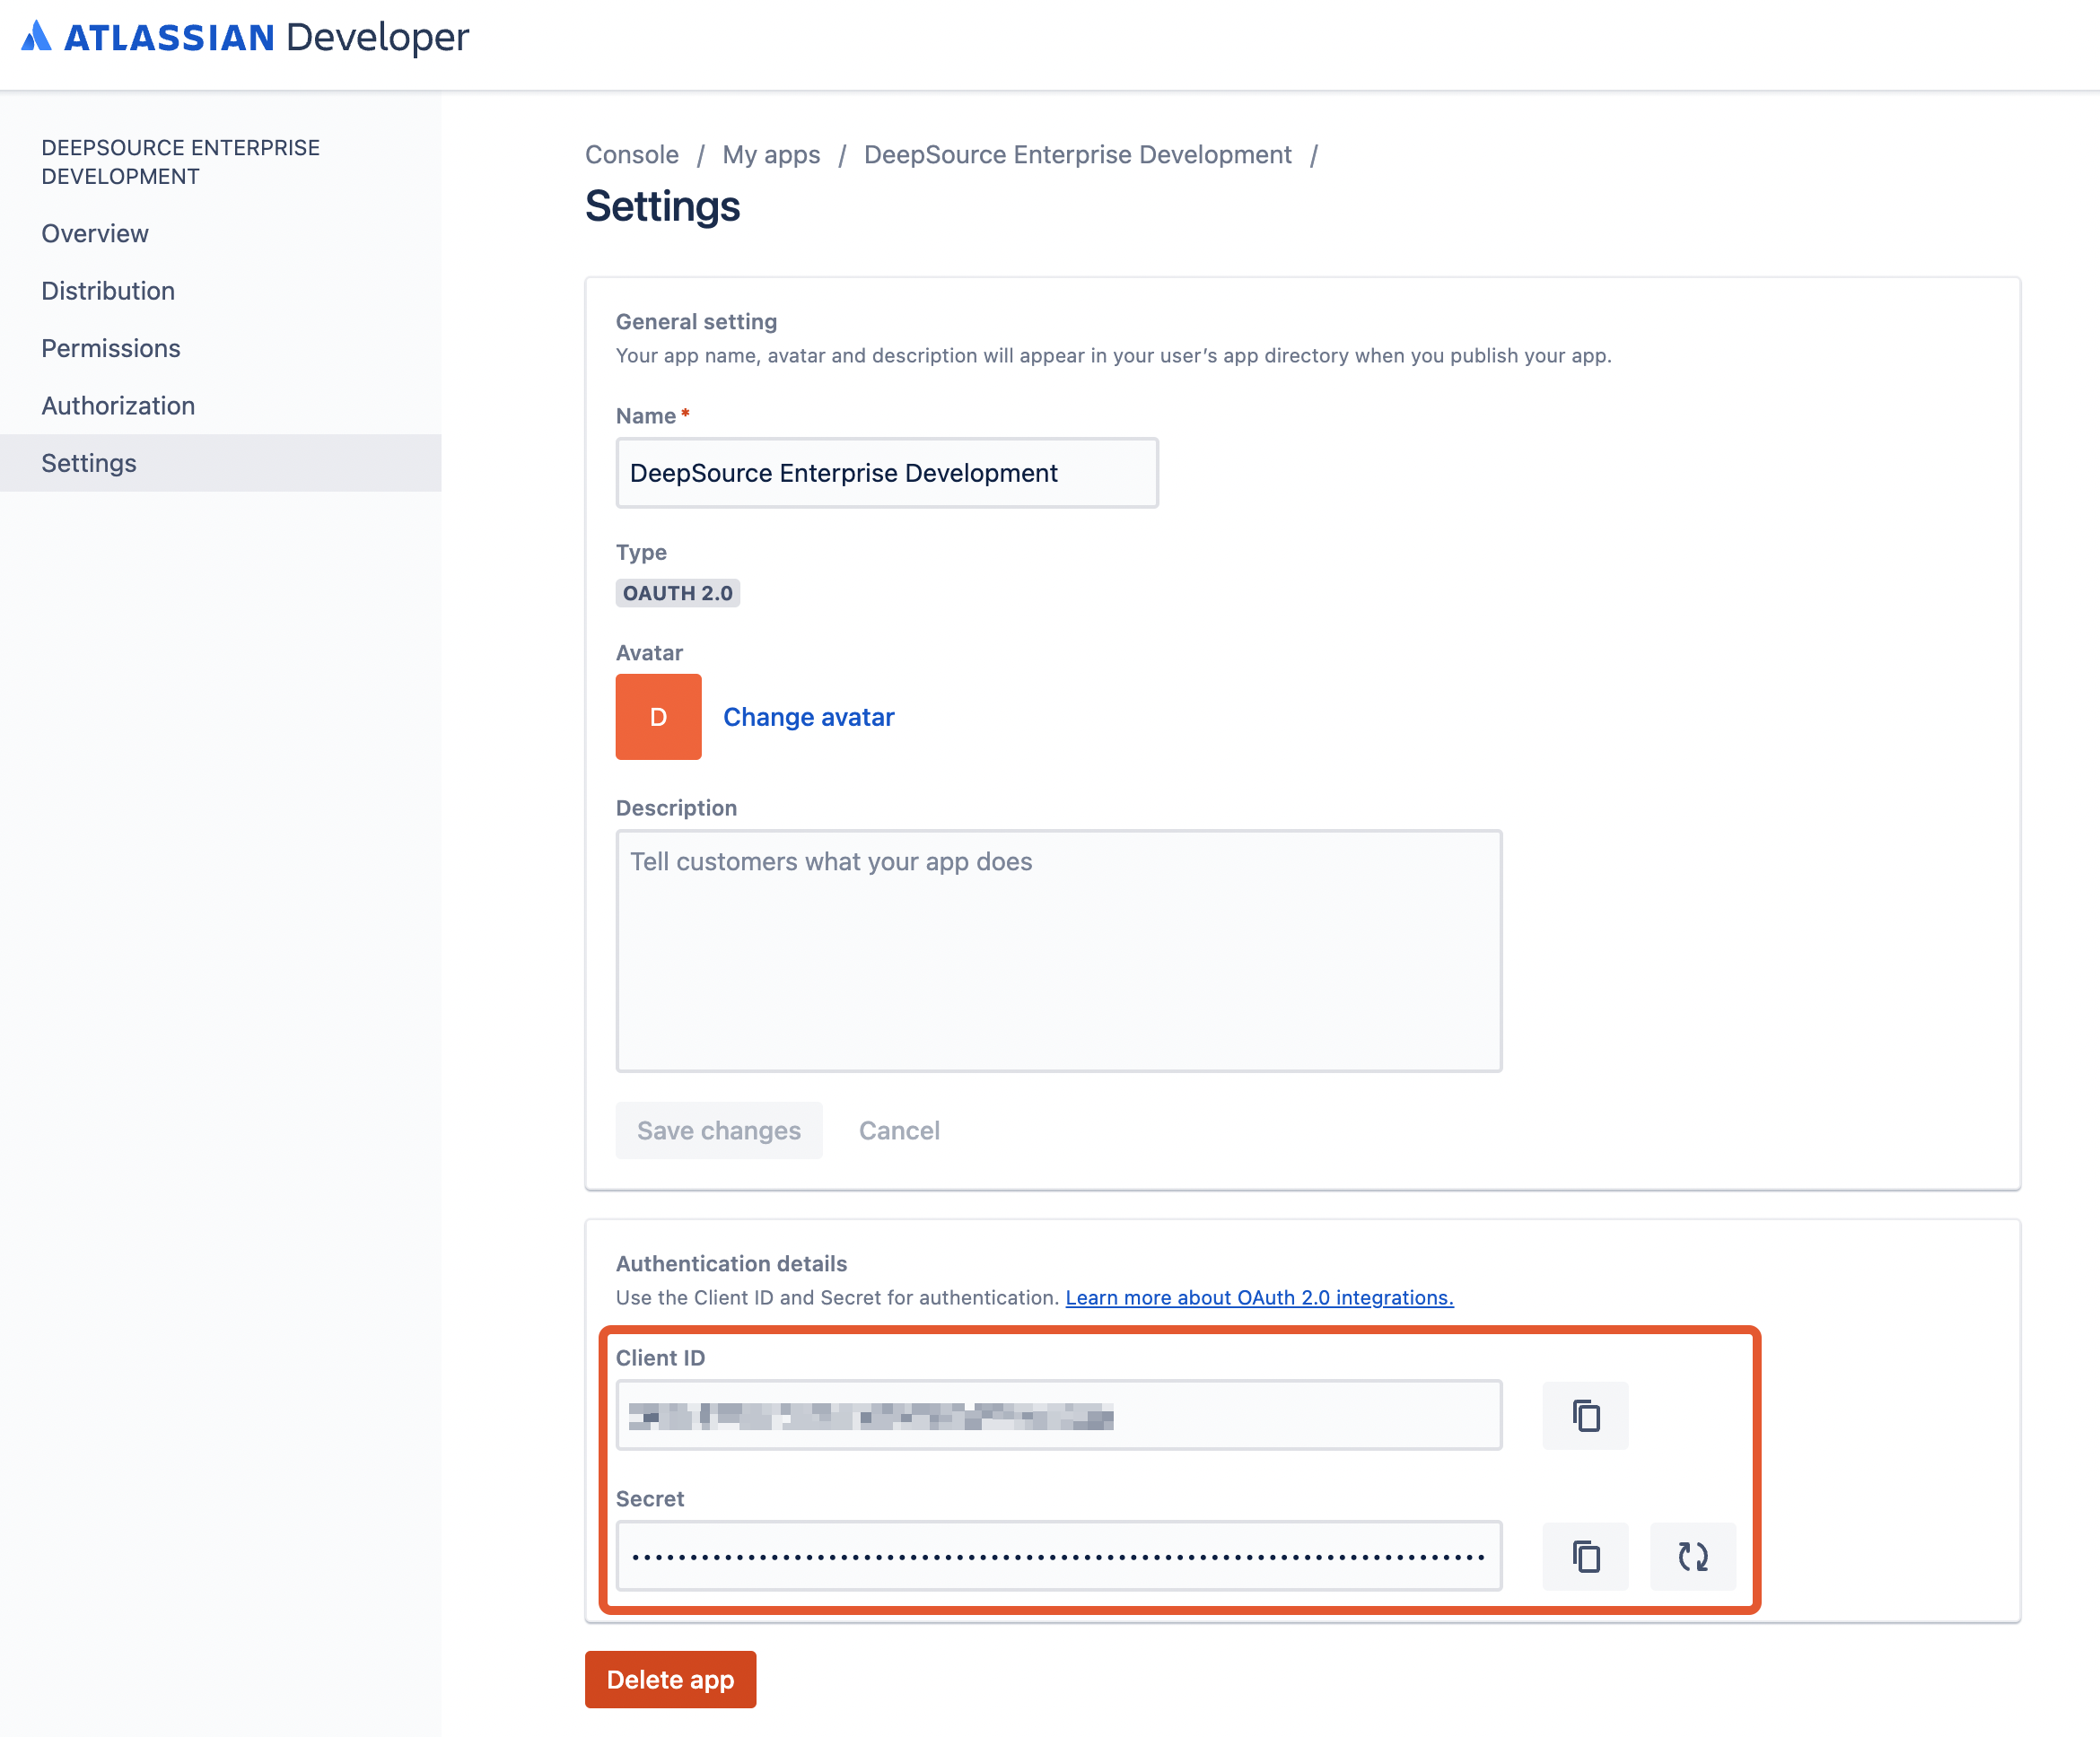Select the masked Secret field
Screen dimensions: 2100x1737
coord(1058,1556)
